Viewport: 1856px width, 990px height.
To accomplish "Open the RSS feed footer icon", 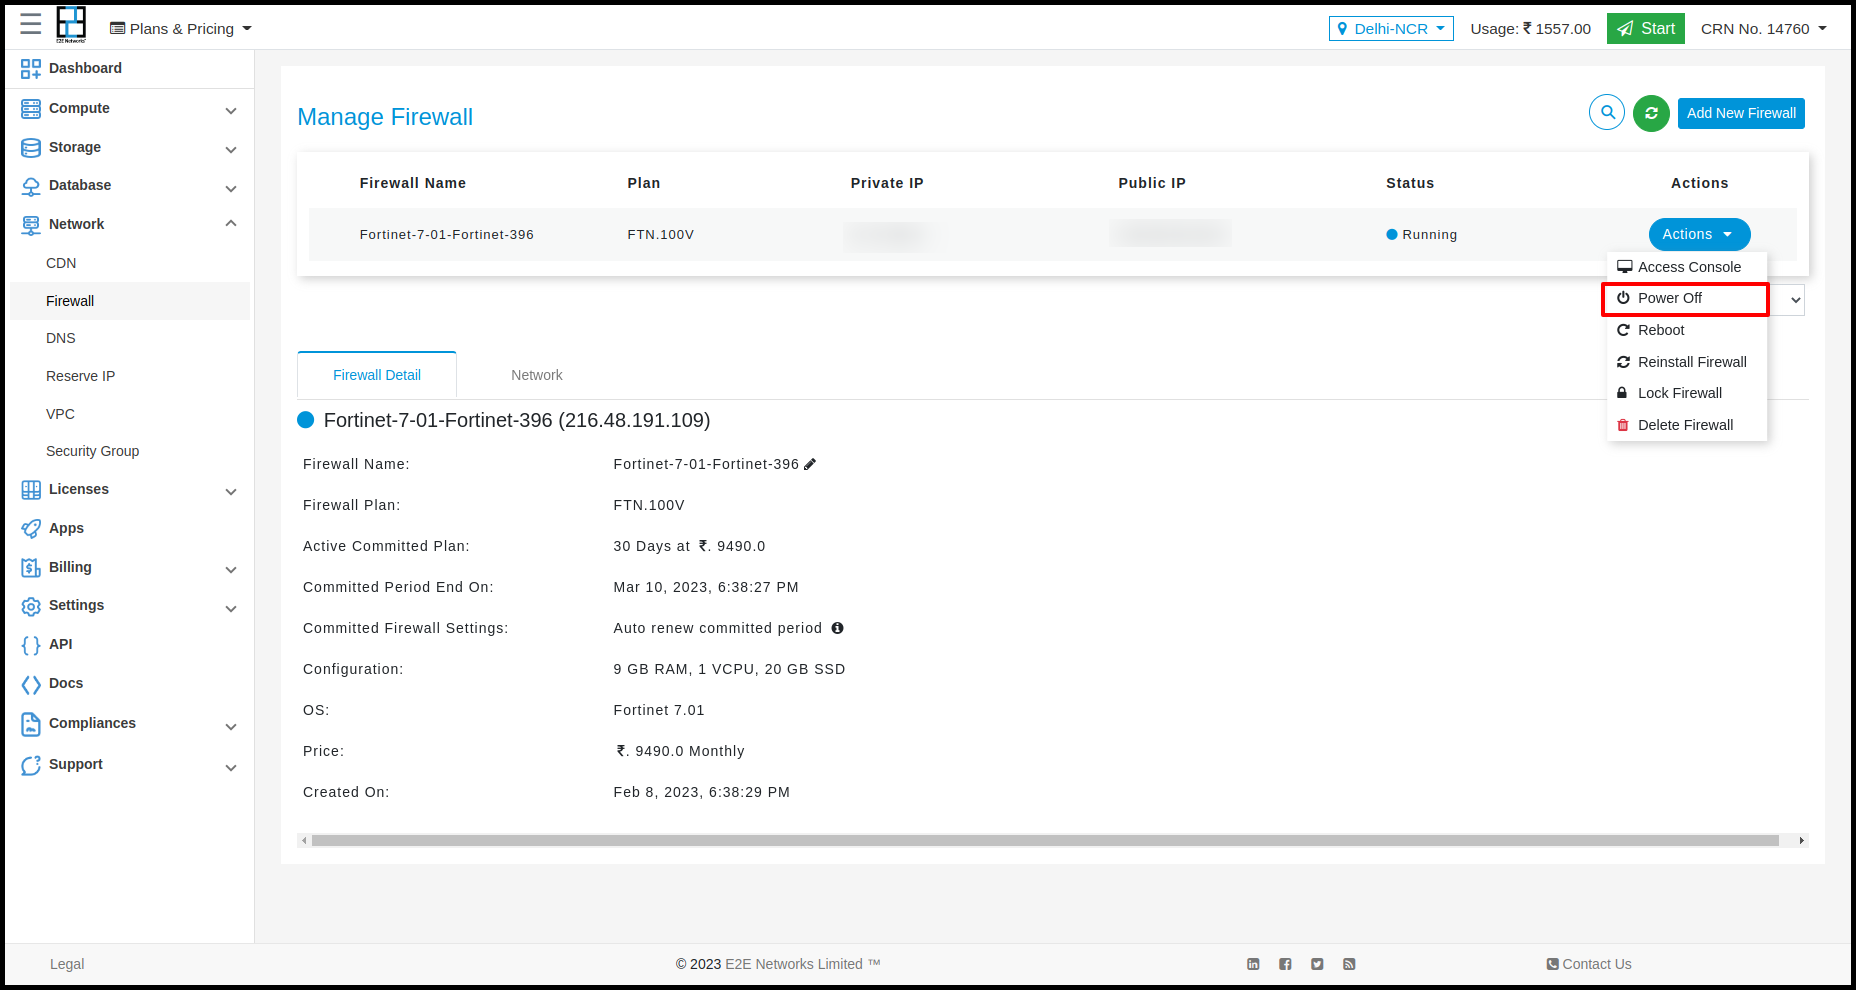I will [1349, 964].
